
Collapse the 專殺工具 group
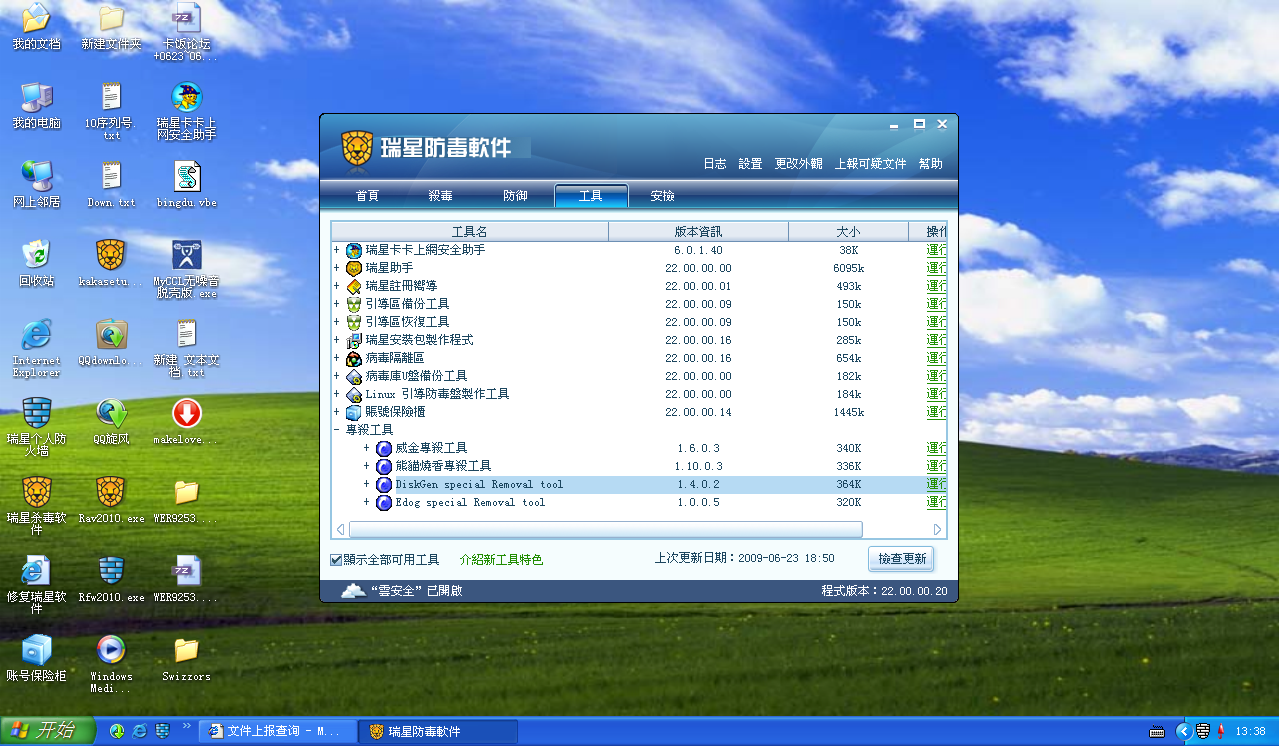337,430
